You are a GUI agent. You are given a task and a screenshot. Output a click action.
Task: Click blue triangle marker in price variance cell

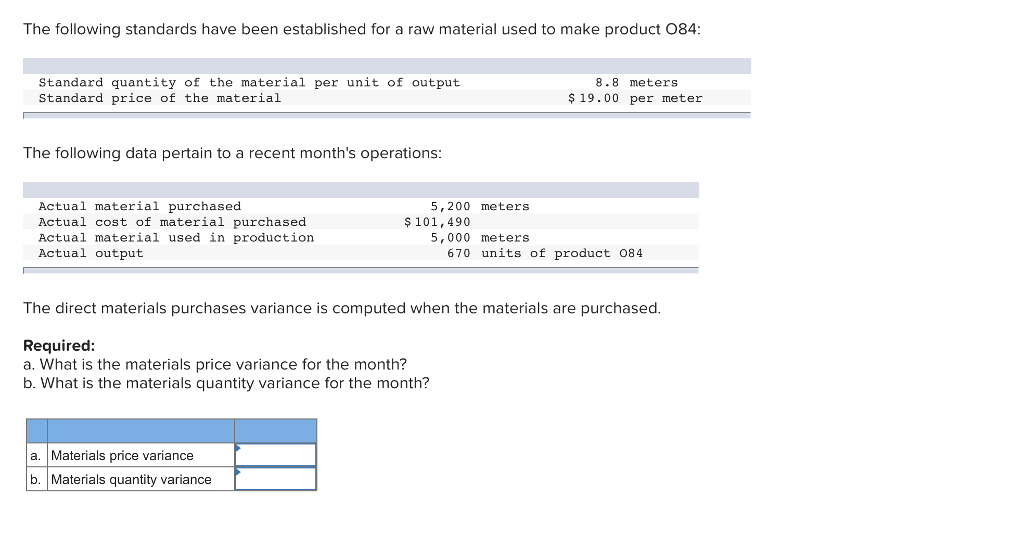click(x=238, y=448)
